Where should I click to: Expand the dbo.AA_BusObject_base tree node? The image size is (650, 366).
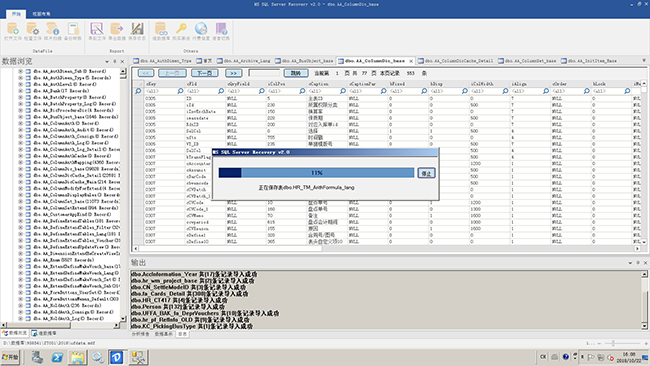[20, 117]
